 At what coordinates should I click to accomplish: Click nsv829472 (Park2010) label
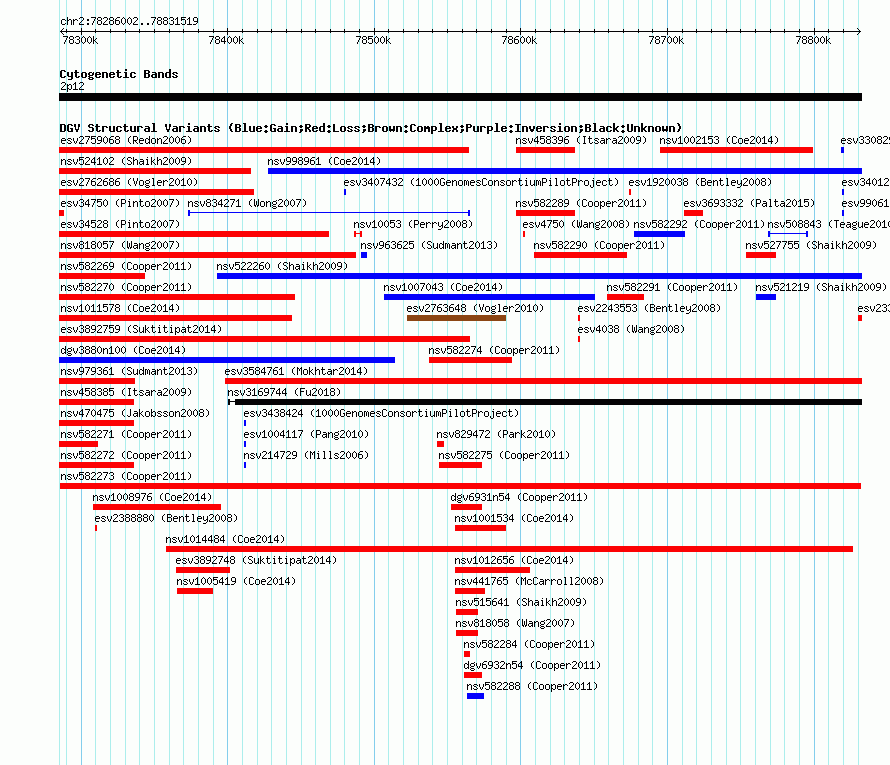point(496,434)
